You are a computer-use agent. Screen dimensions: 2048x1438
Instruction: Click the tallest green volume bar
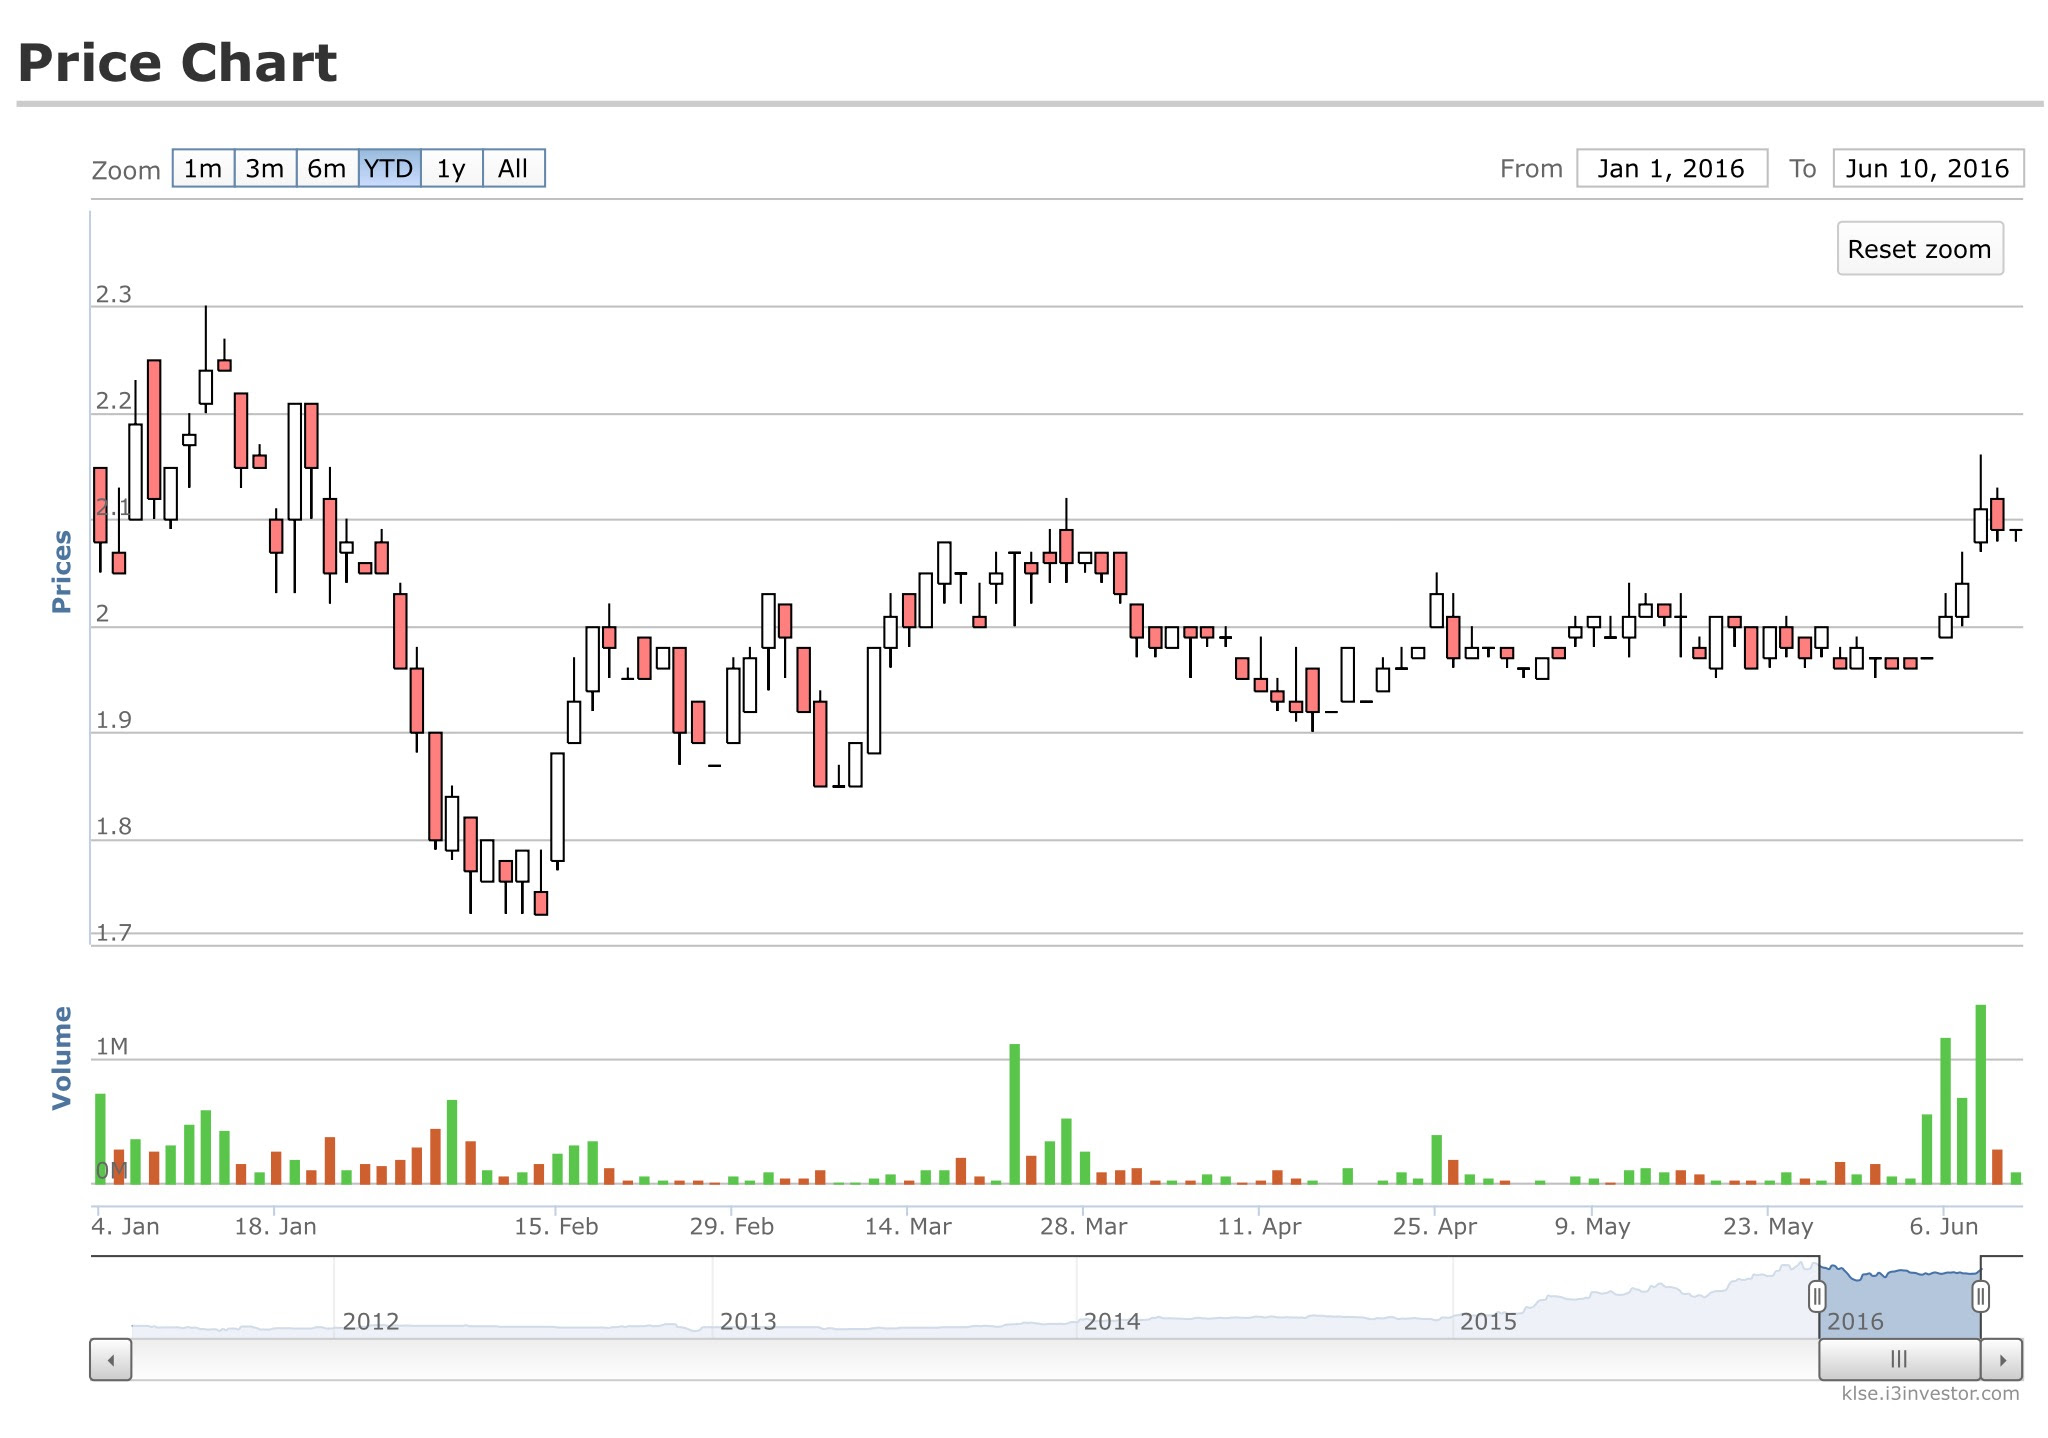pyautogui.click(x=1980, y=1095)
